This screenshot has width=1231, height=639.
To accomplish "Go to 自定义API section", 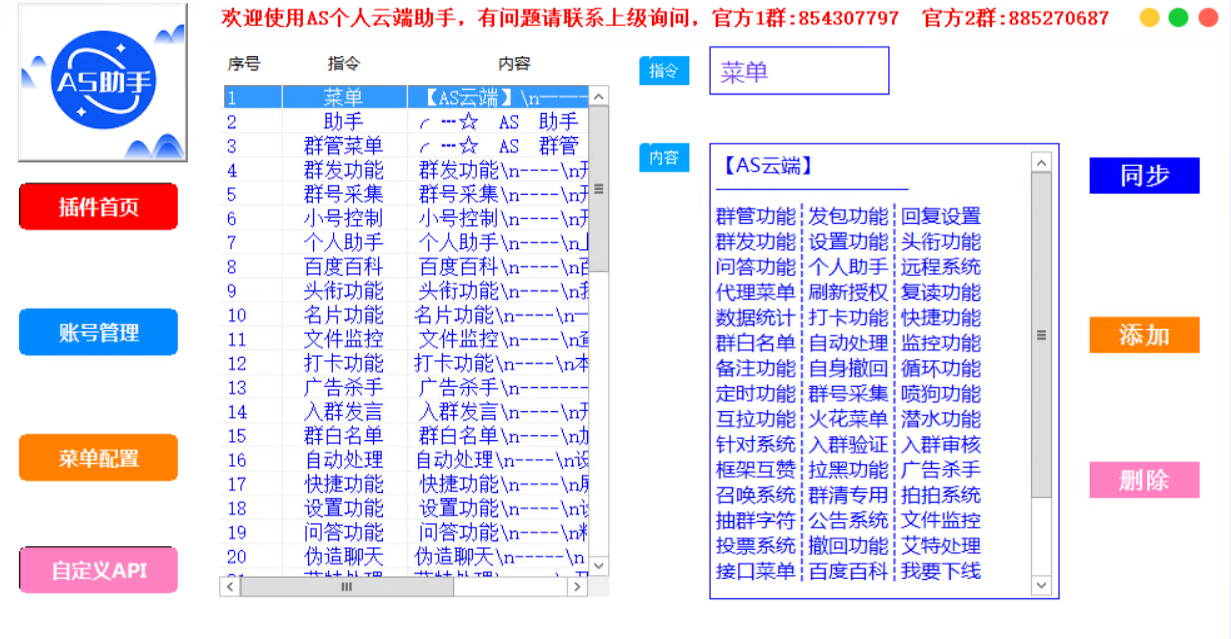I will pyautogui.click(x=98, y=571).
